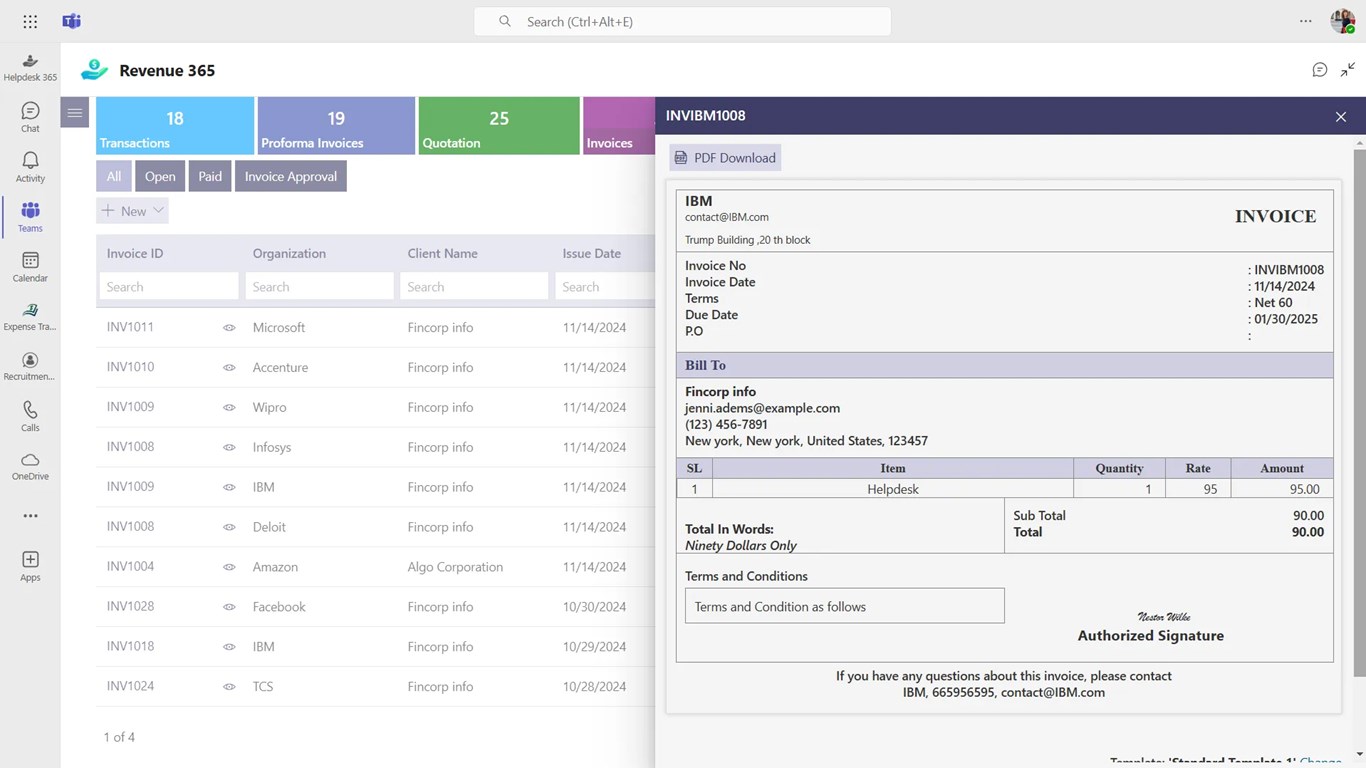Open the Activity feed

coord(30,167)
